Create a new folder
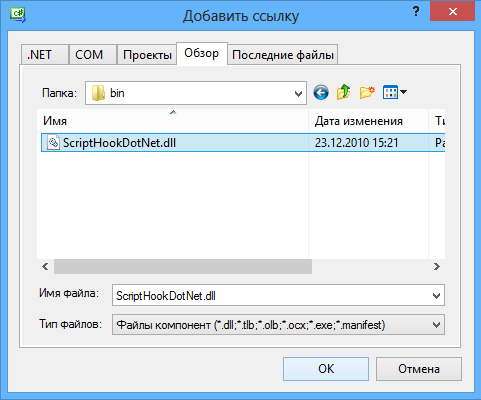481x400 pixels. [367, 92]
